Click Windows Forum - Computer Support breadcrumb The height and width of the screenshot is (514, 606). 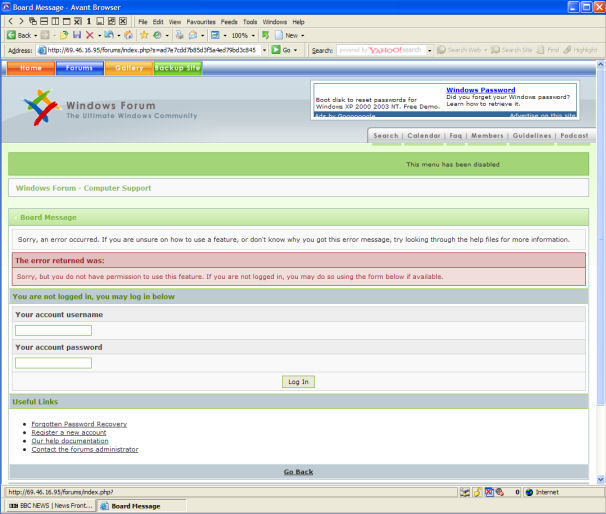(x=83, y=188)
